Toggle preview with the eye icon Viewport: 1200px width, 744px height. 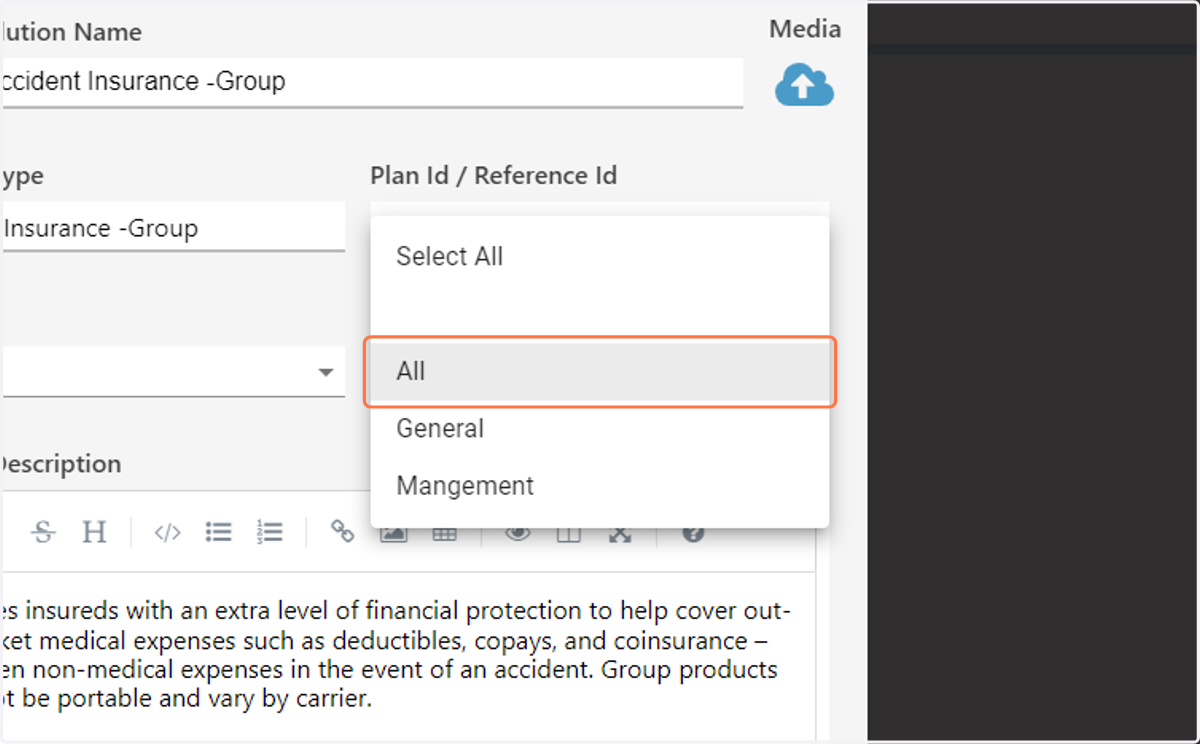pos(517,535)
